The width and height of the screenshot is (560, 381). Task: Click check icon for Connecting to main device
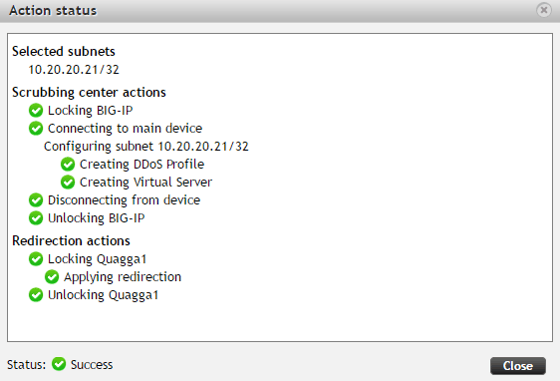click(36, 128)
